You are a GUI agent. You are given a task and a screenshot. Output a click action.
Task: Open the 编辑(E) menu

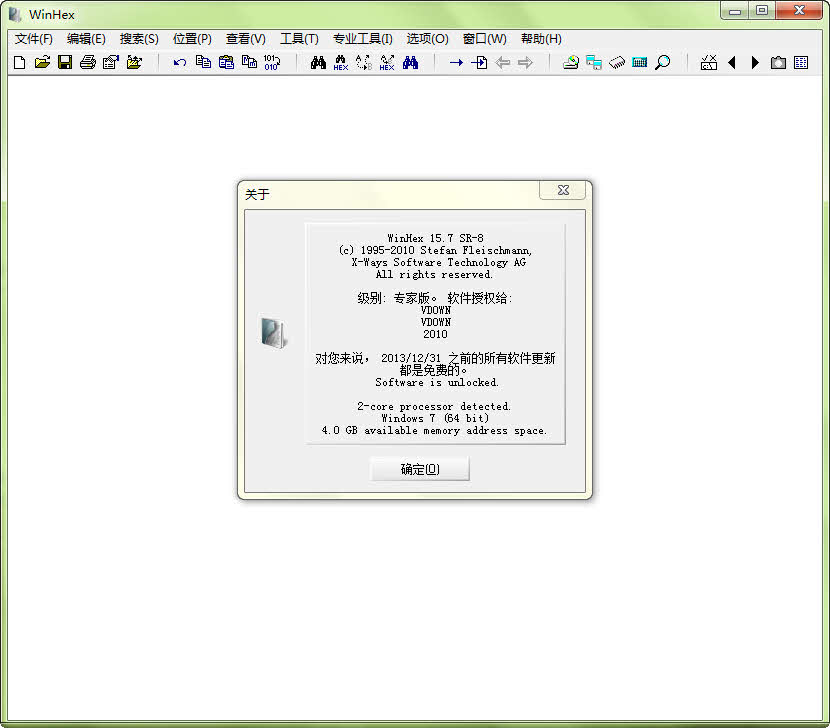tap(86, 39)
